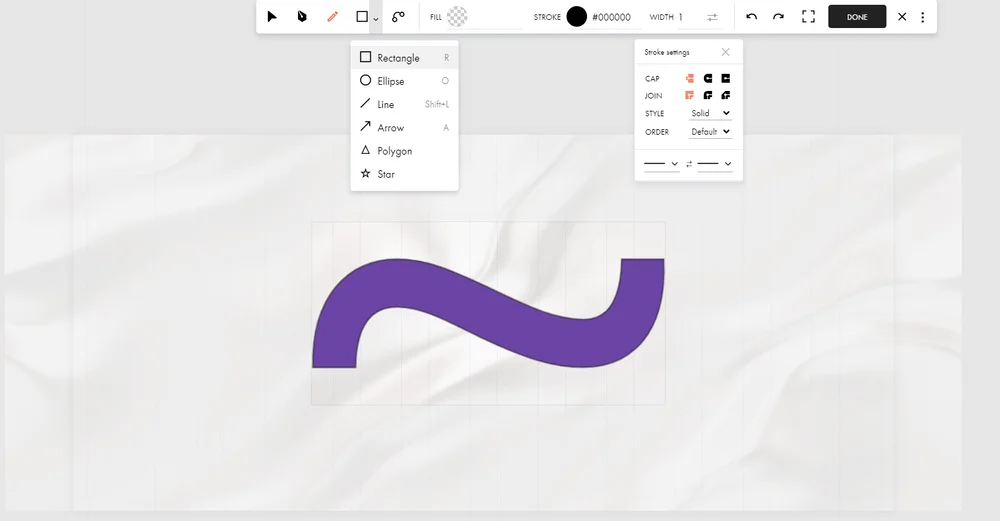Enter fullscreen mode
Image resolution: width=1000 pixels, height=521 pixels.
point(809,17)
